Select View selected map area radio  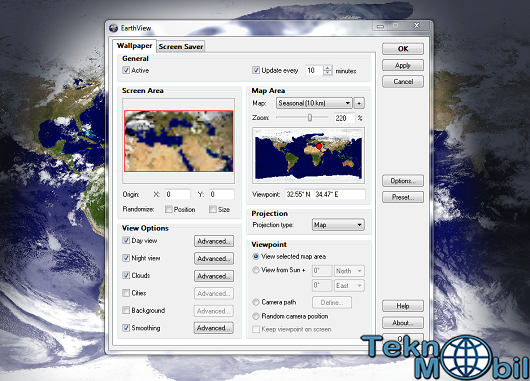click(x=256, y=257)
